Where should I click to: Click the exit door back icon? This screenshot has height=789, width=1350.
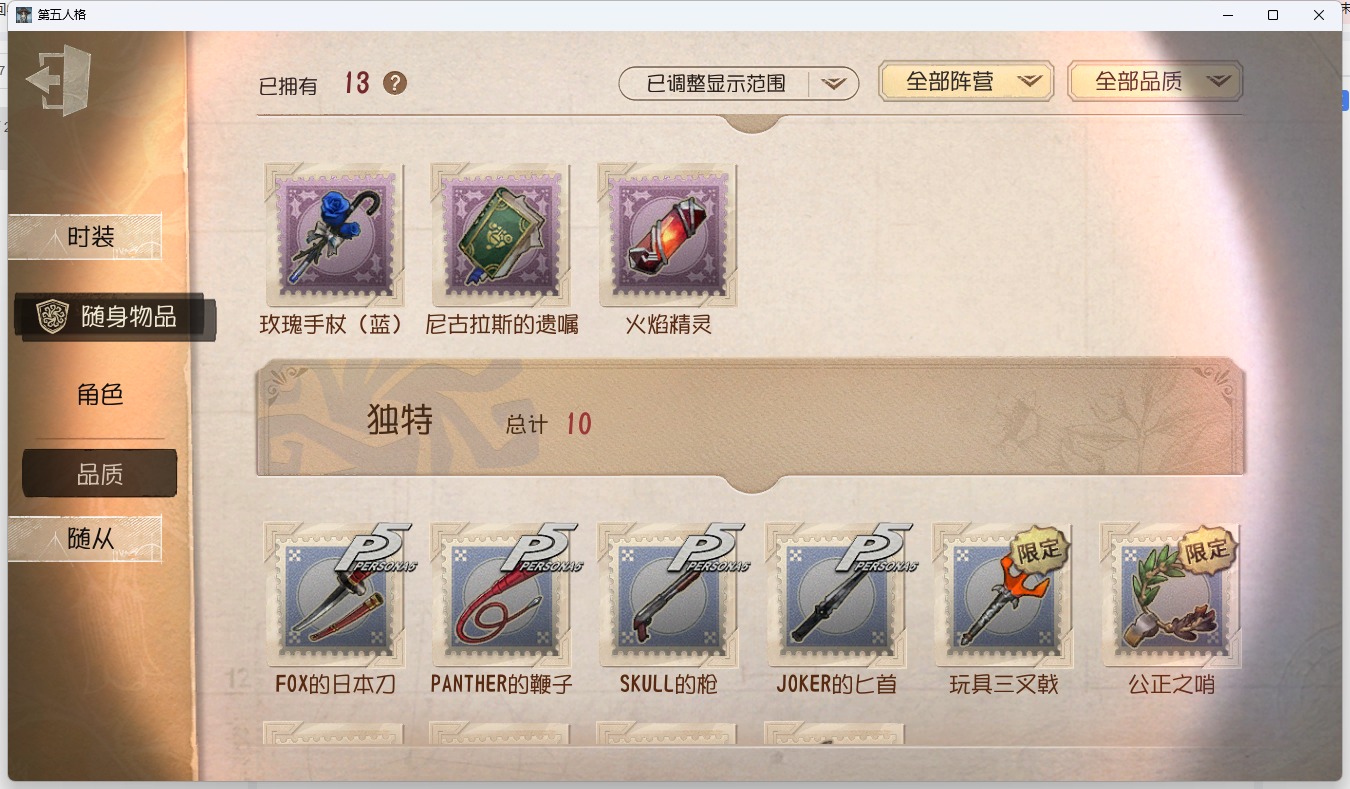(x=58, y=80)
